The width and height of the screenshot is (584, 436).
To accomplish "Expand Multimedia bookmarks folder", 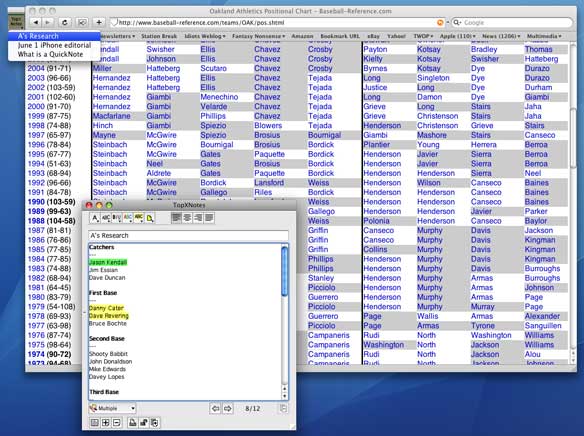I will tap(544, 36).
